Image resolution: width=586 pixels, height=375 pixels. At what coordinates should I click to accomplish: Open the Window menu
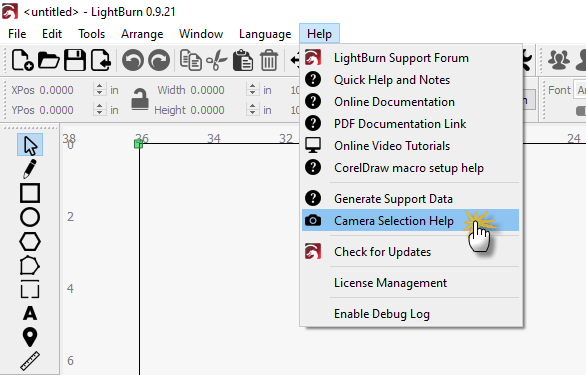tap(201, 34)
